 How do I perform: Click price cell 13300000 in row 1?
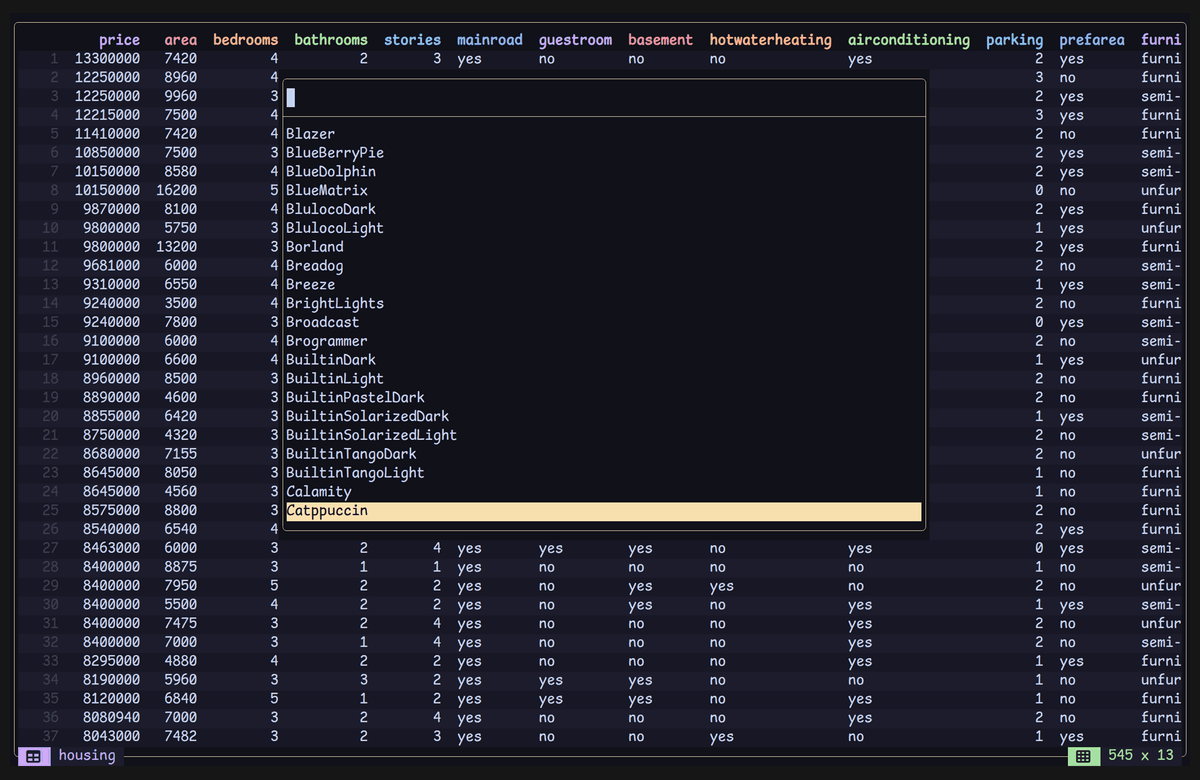(107, 59)
